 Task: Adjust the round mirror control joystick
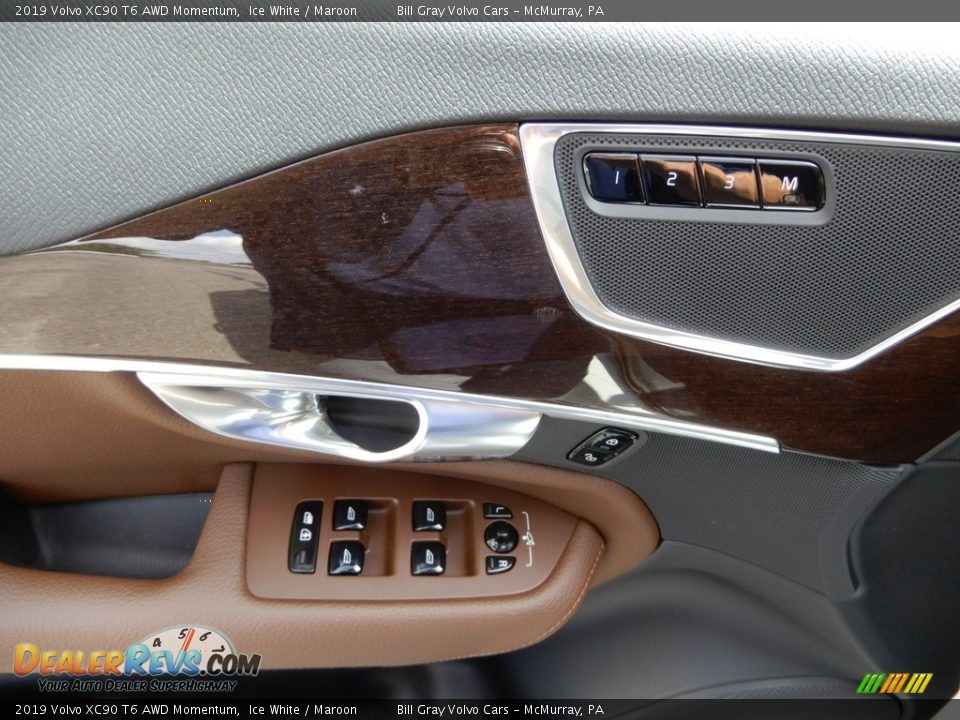500,537
